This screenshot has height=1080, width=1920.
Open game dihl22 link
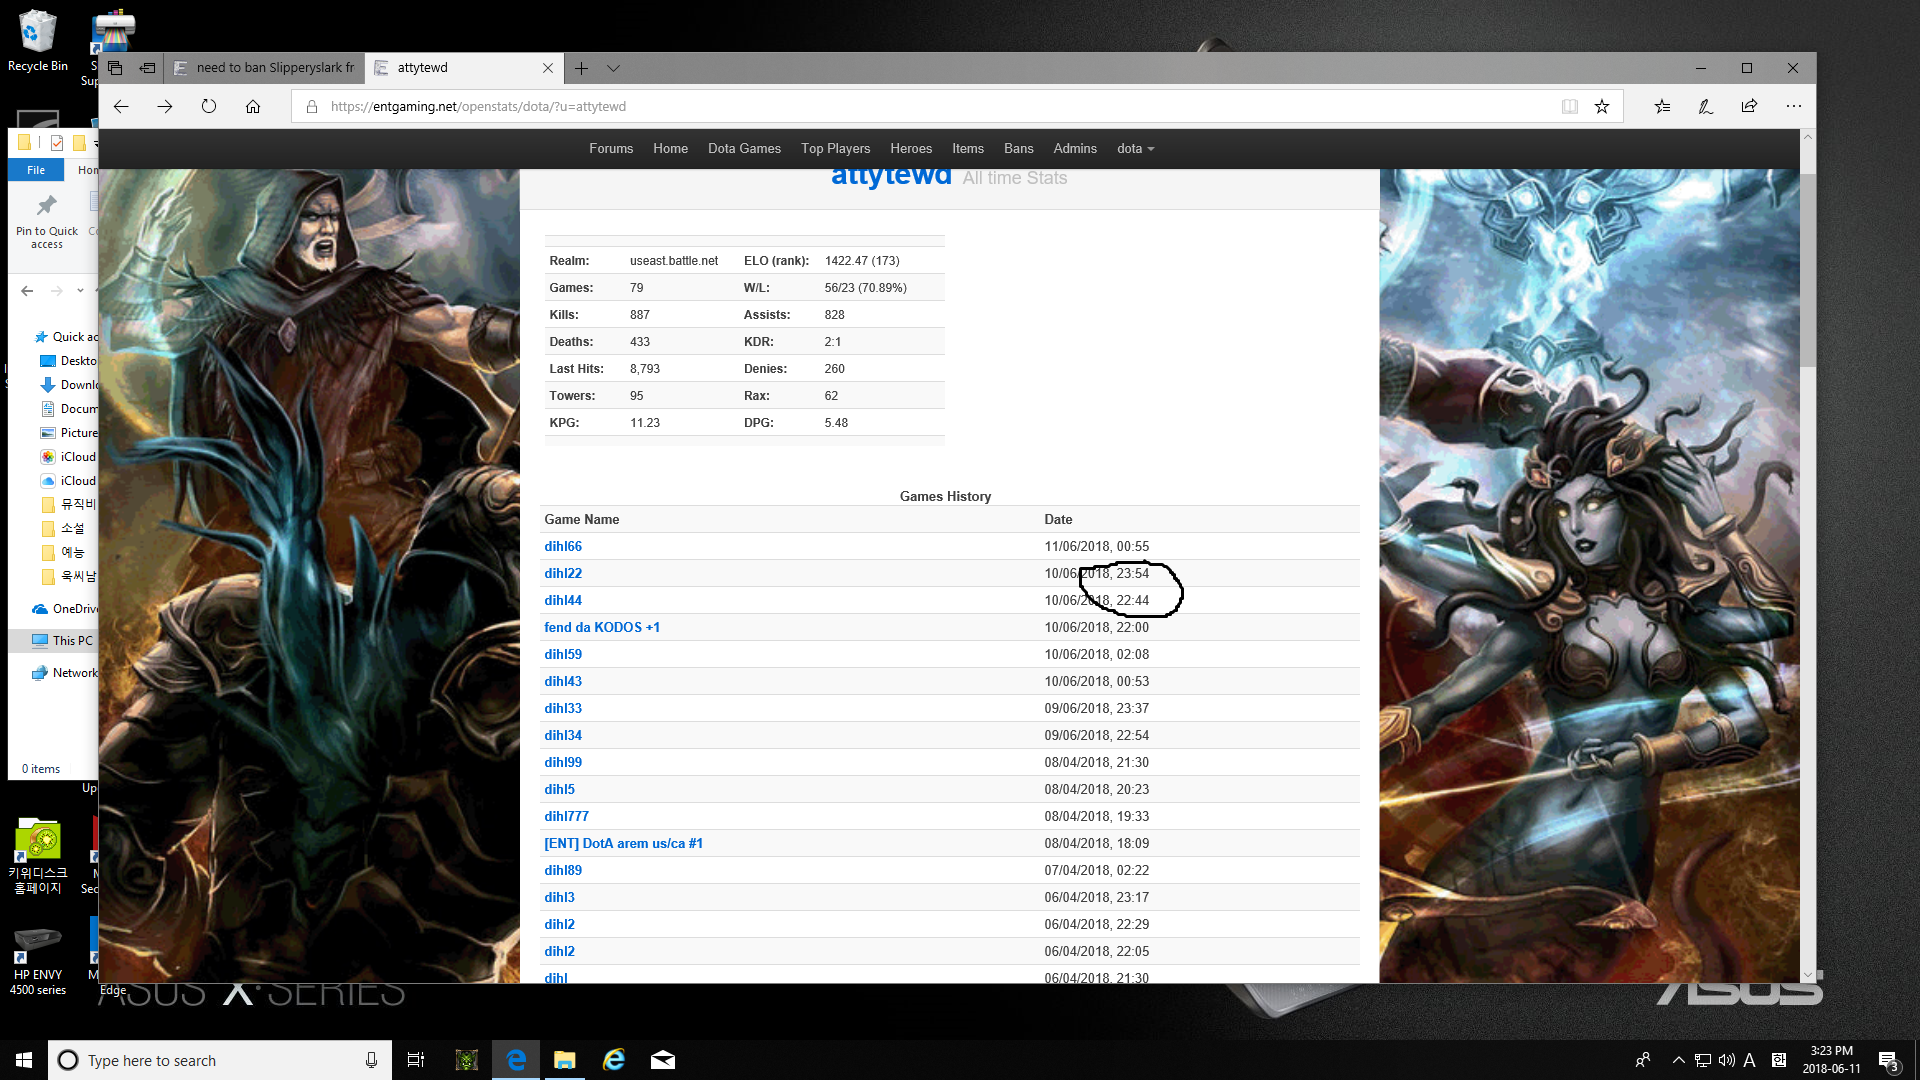(563, 574)
